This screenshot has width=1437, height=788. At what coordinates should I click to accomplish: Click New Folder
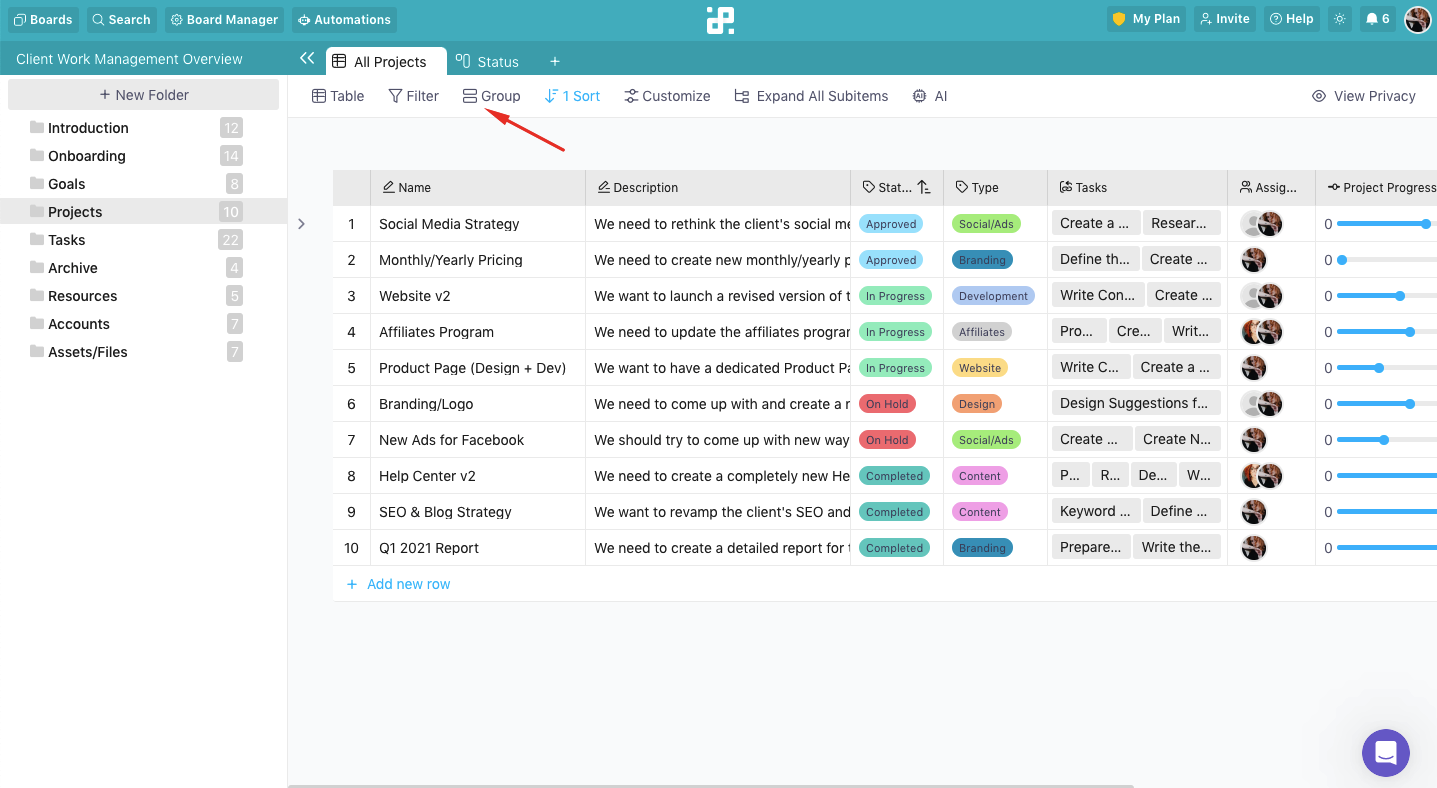(143, 95)
